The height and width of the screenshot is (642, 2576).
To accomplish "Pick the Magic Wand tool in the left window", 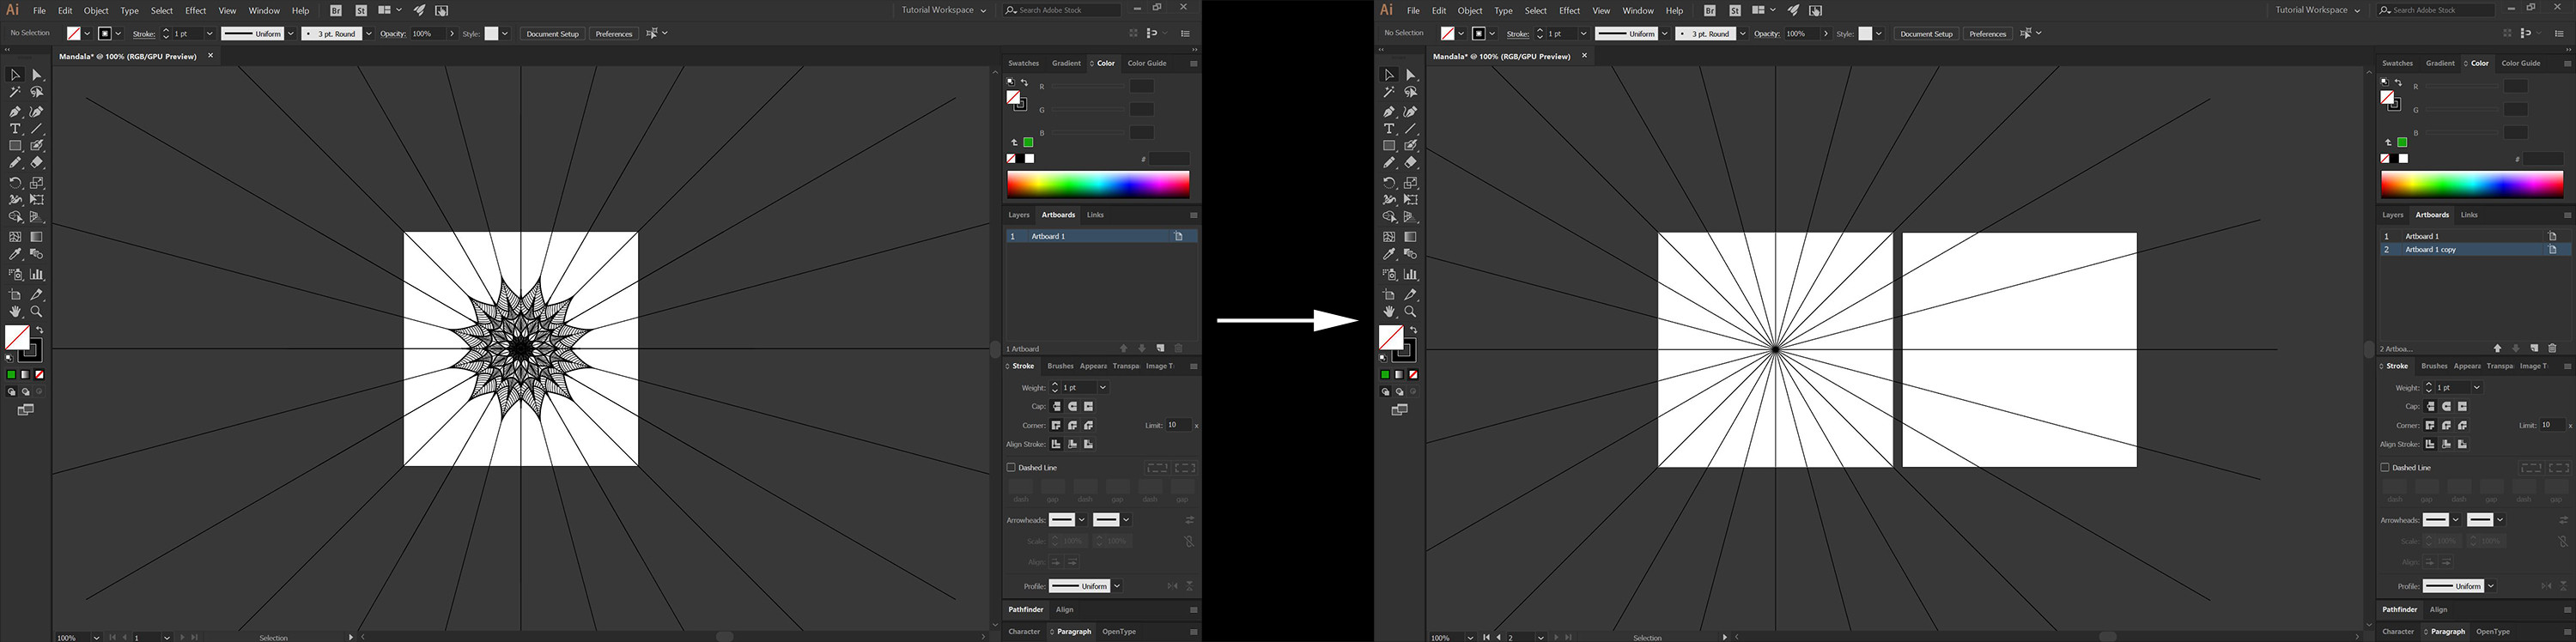I will pos(15,92).
